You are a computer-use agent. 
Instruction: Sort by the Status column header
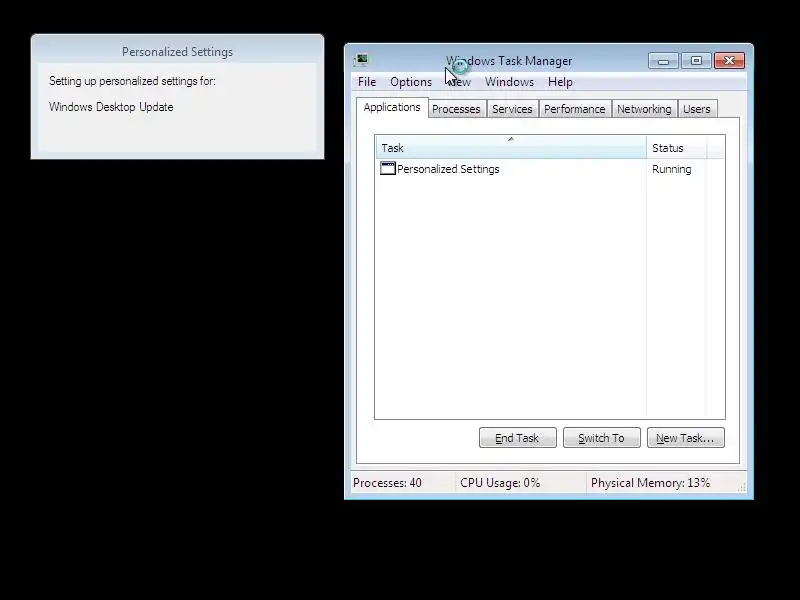pos(676,147)
